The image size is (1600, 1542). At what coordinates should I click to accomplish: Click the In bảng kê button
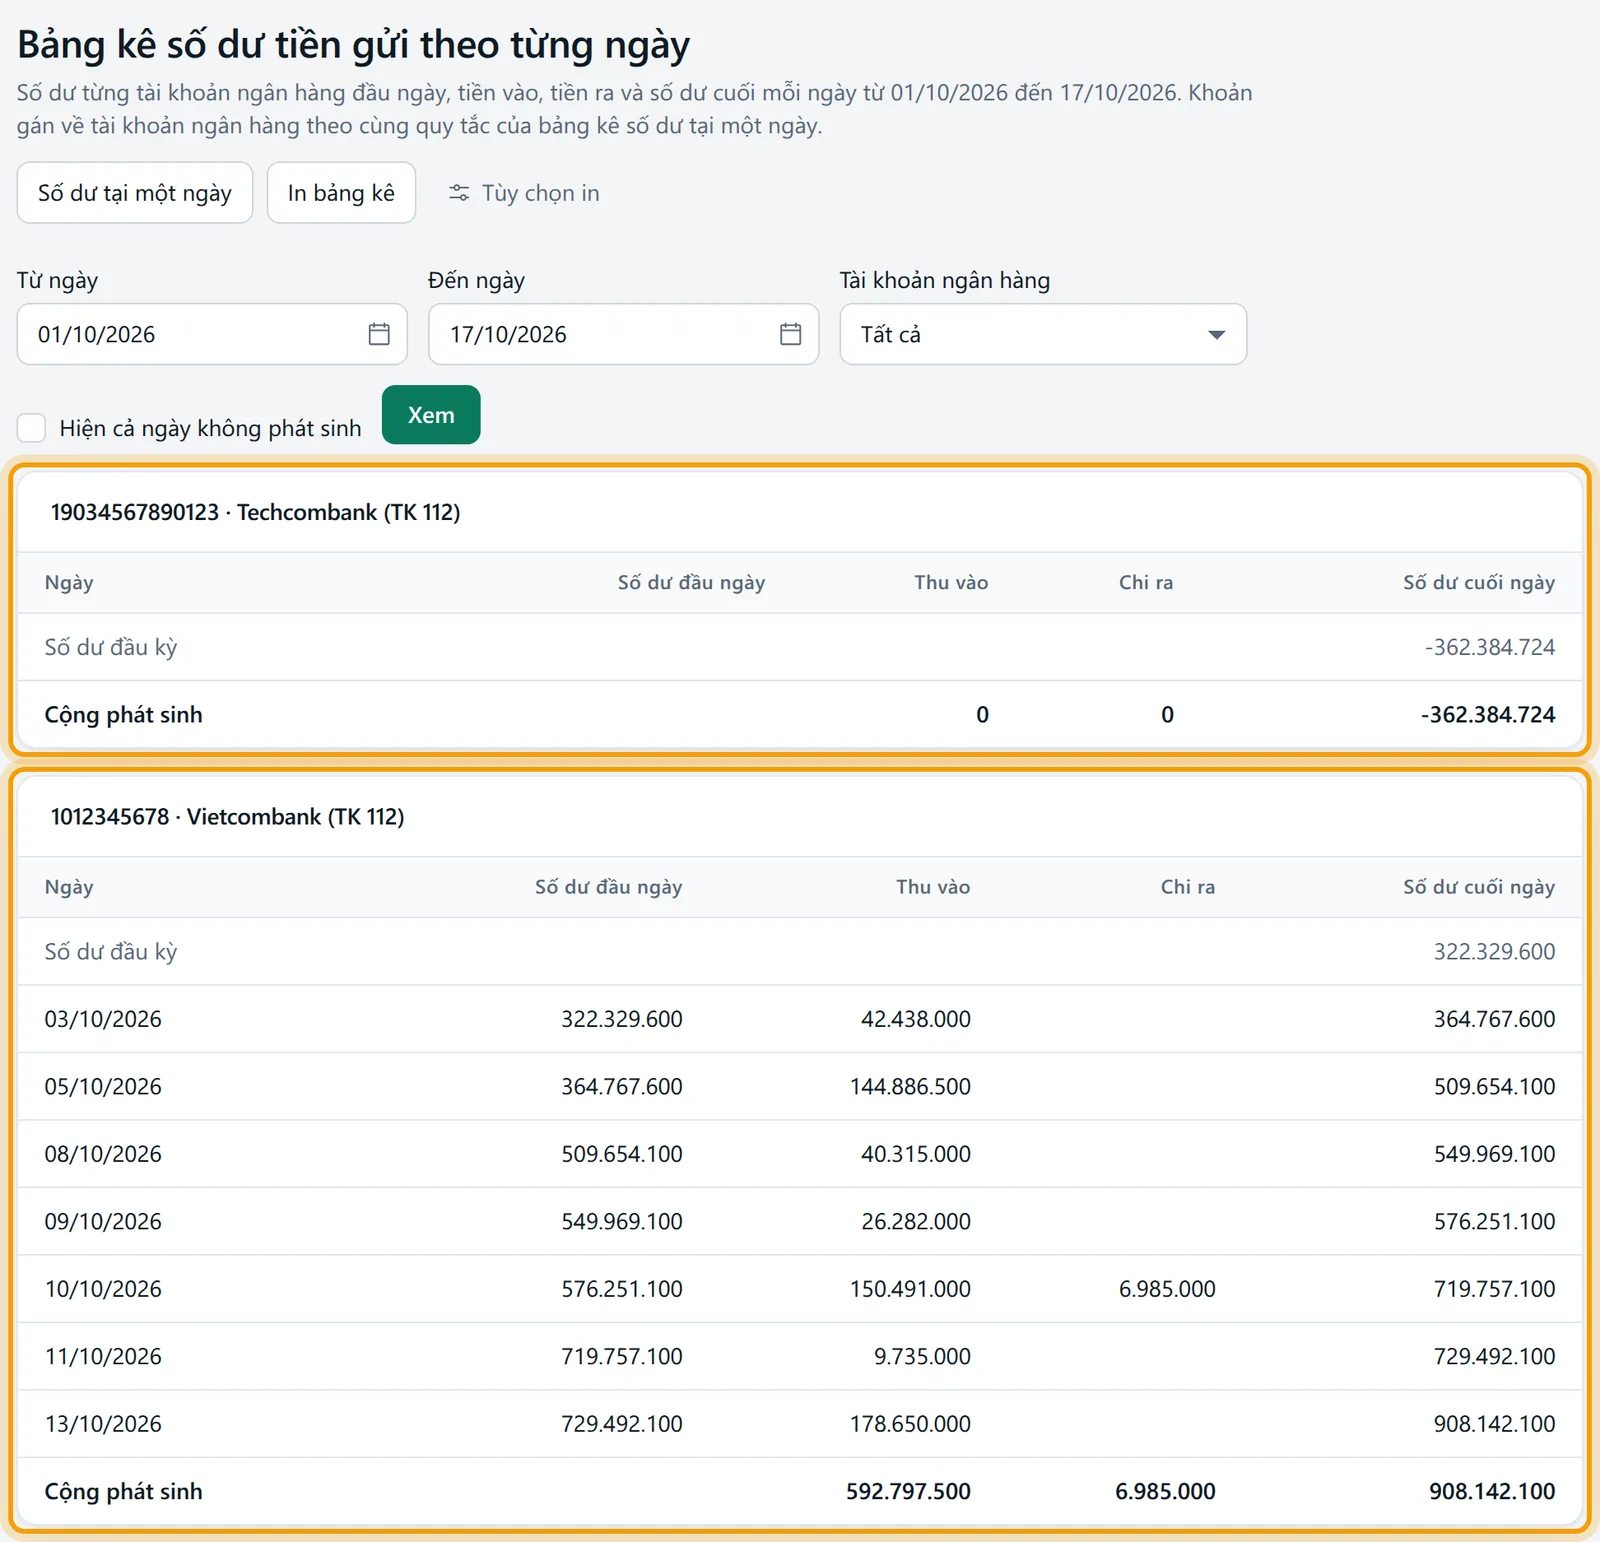click(x=341, y=193)
